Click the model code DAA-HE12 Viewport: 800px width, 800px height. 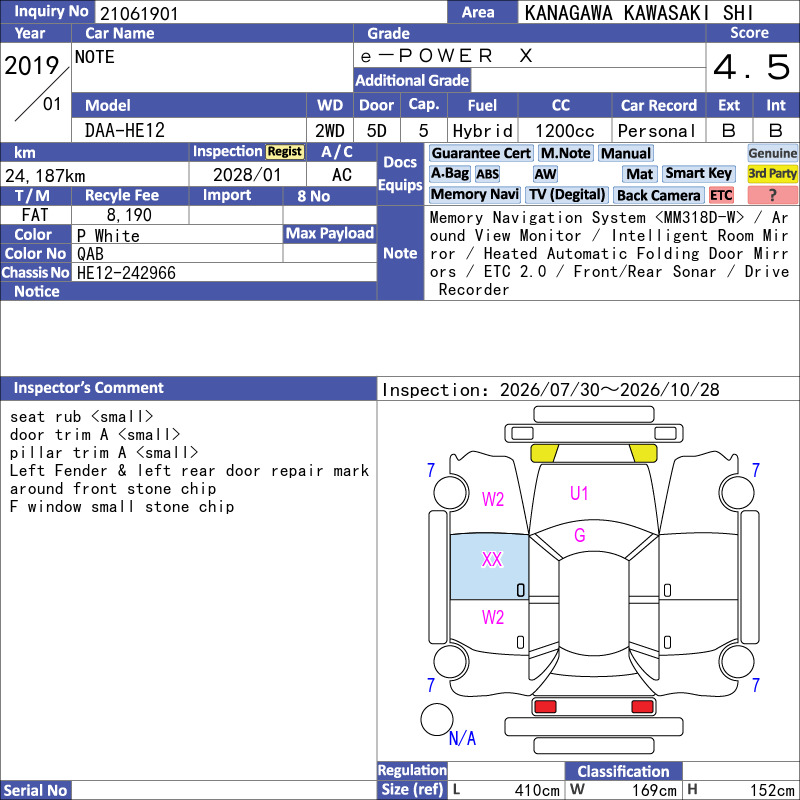(124, 131)
